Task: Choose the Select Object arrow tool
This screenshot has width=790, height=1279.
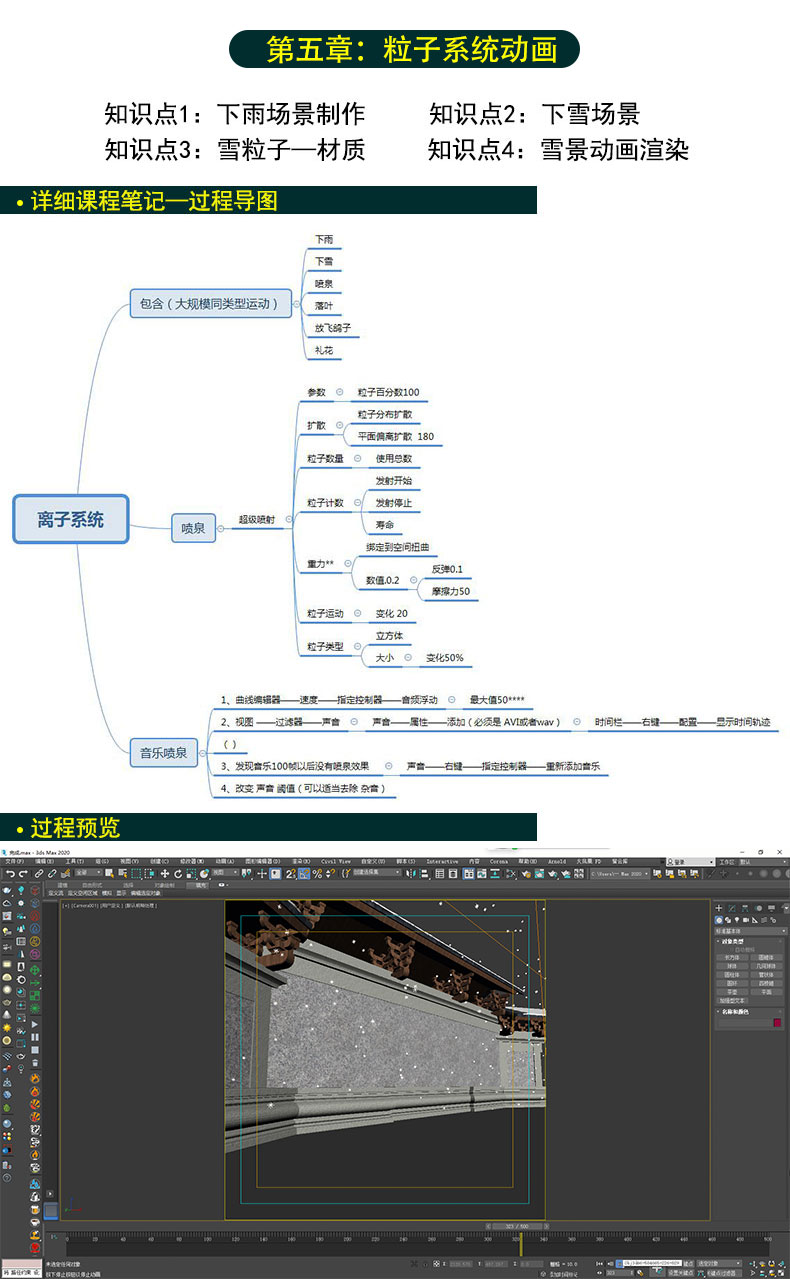Action: [x=109, y=873]
